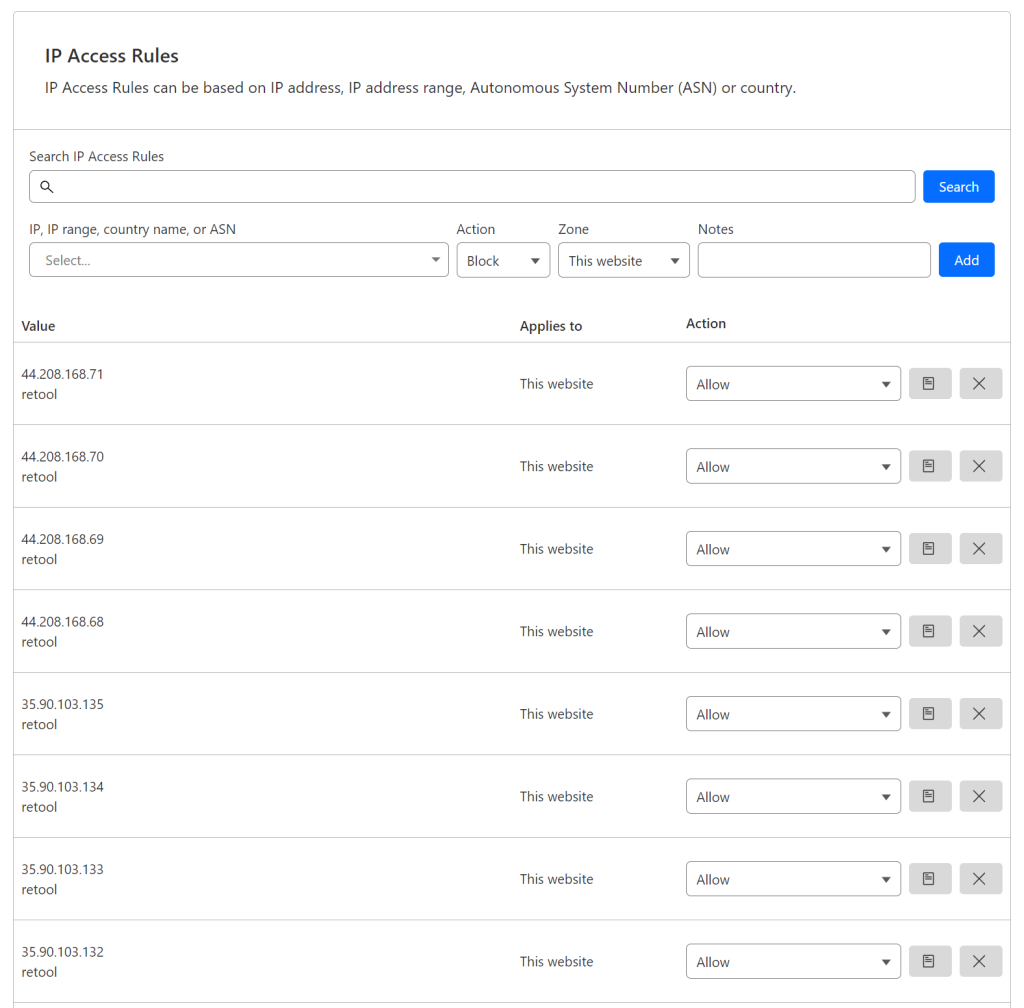Open notes icon for 35.90.103.134 rule
The height and width of the screenshot is (1008, 1024).
929,796
